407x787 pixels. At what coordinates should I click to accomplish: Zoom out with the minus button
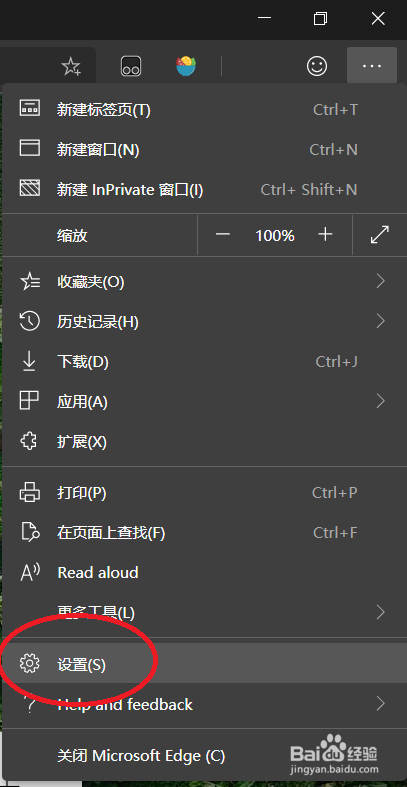tap(222, 234)
